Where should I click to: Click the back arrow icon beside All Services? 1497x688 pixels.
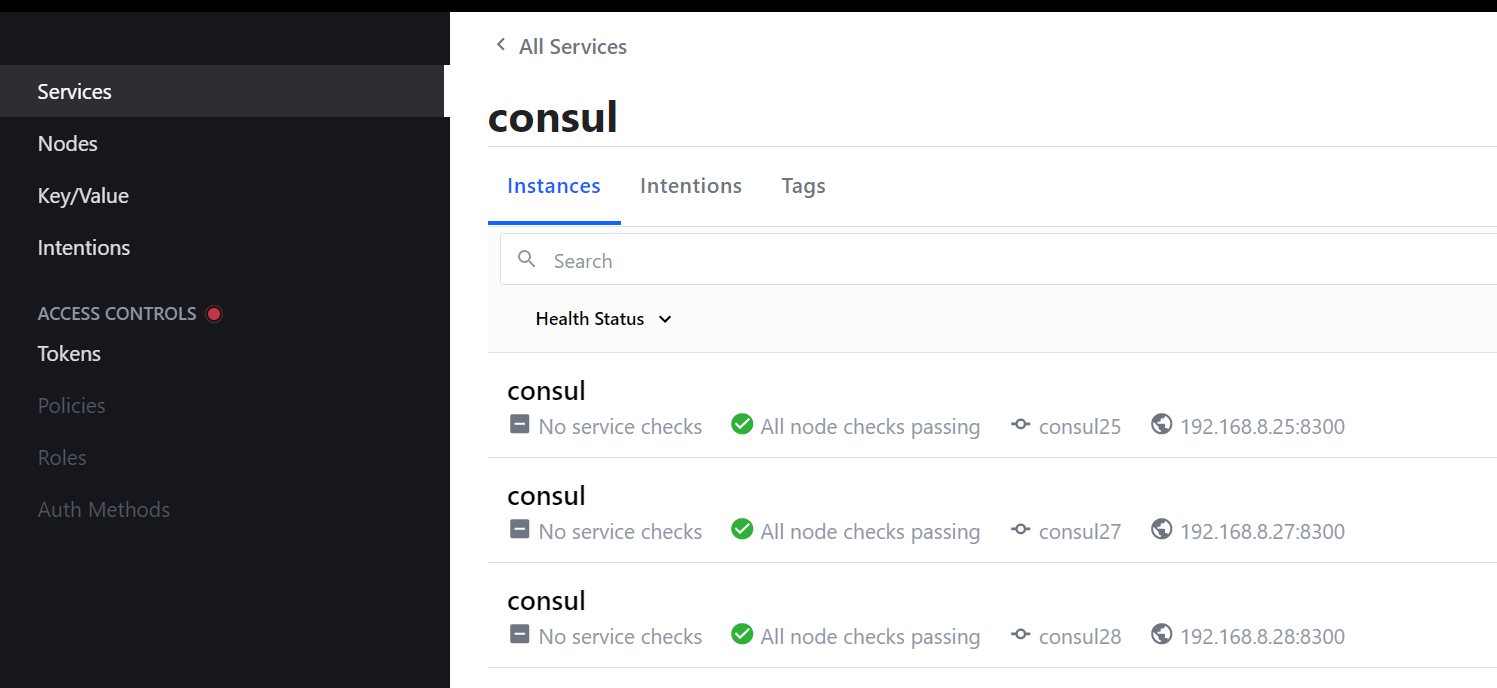[x=500, y=45]
